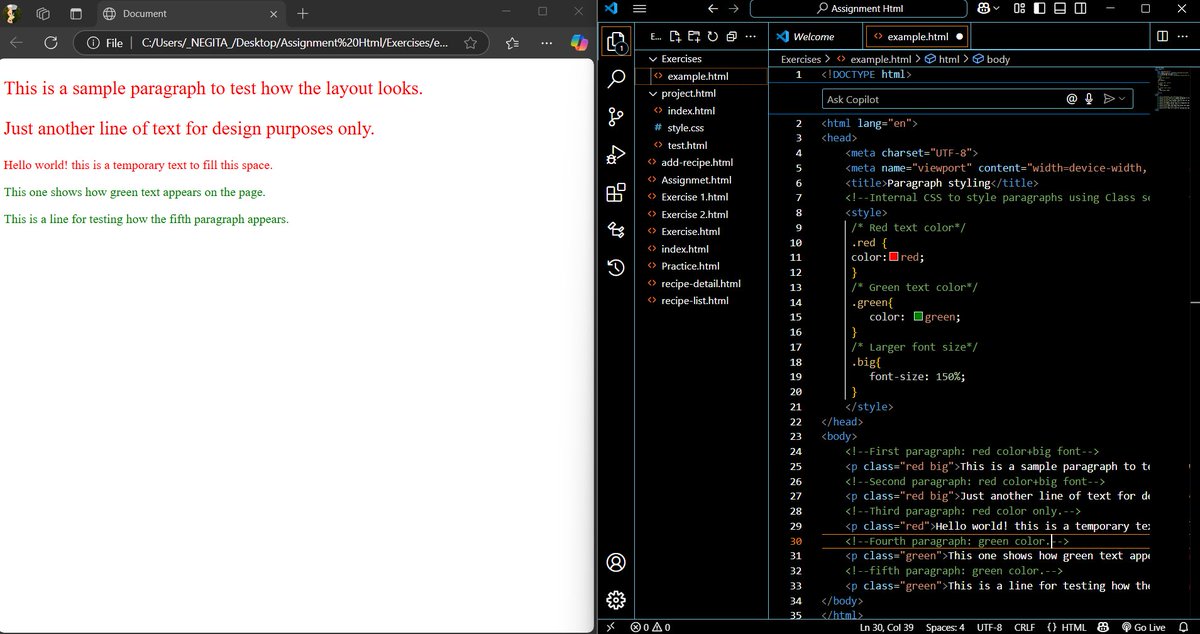1200x634 pixels.
Task: Open Source Control view
Action: coord(616,117)
